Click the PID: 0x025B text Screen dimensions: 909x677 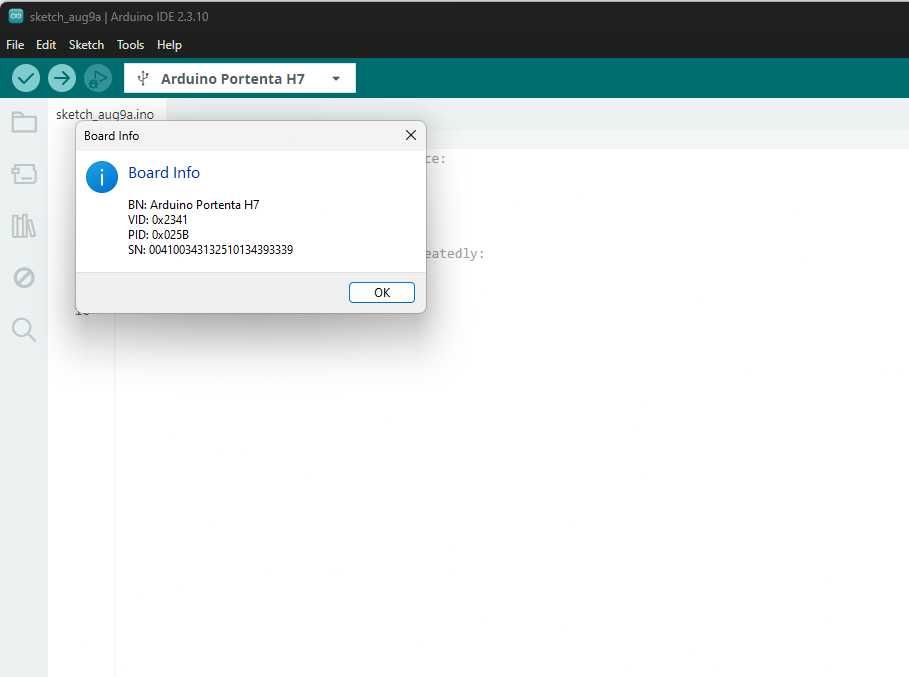coord(158,235)
